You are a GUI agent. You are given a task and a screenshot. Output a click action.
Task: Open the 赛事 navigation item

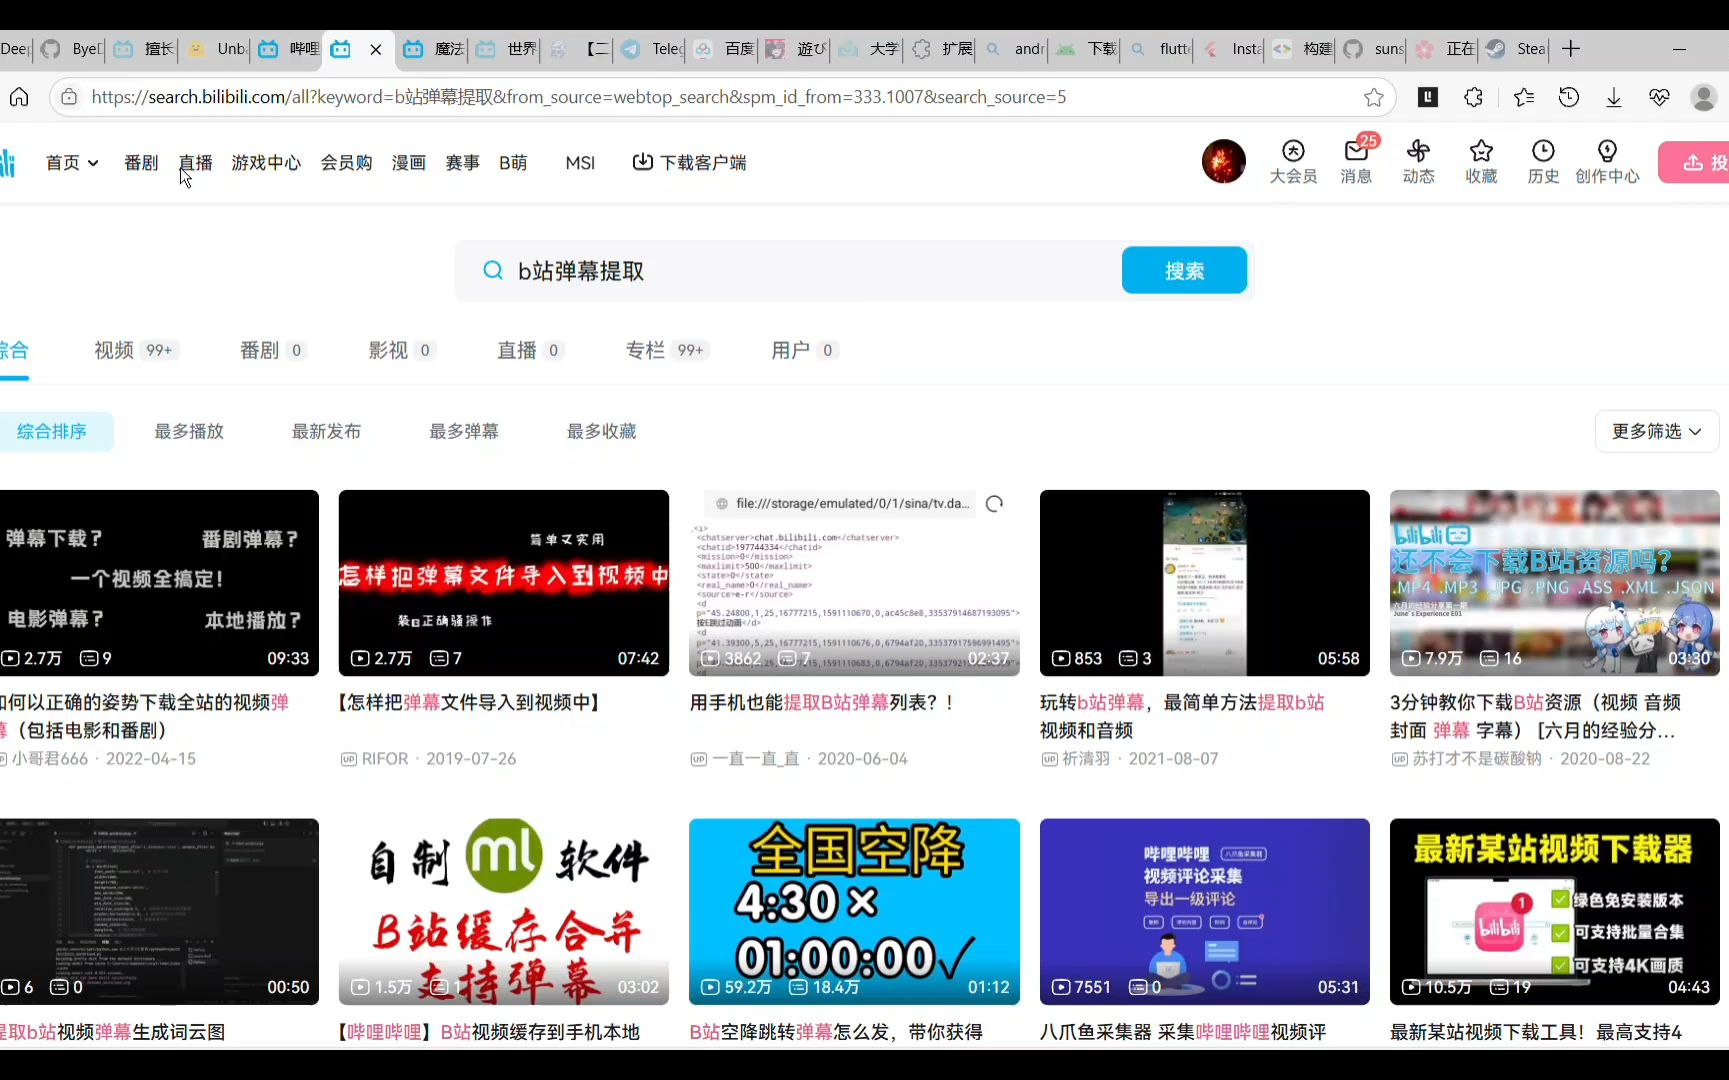(x=462, y=162)
